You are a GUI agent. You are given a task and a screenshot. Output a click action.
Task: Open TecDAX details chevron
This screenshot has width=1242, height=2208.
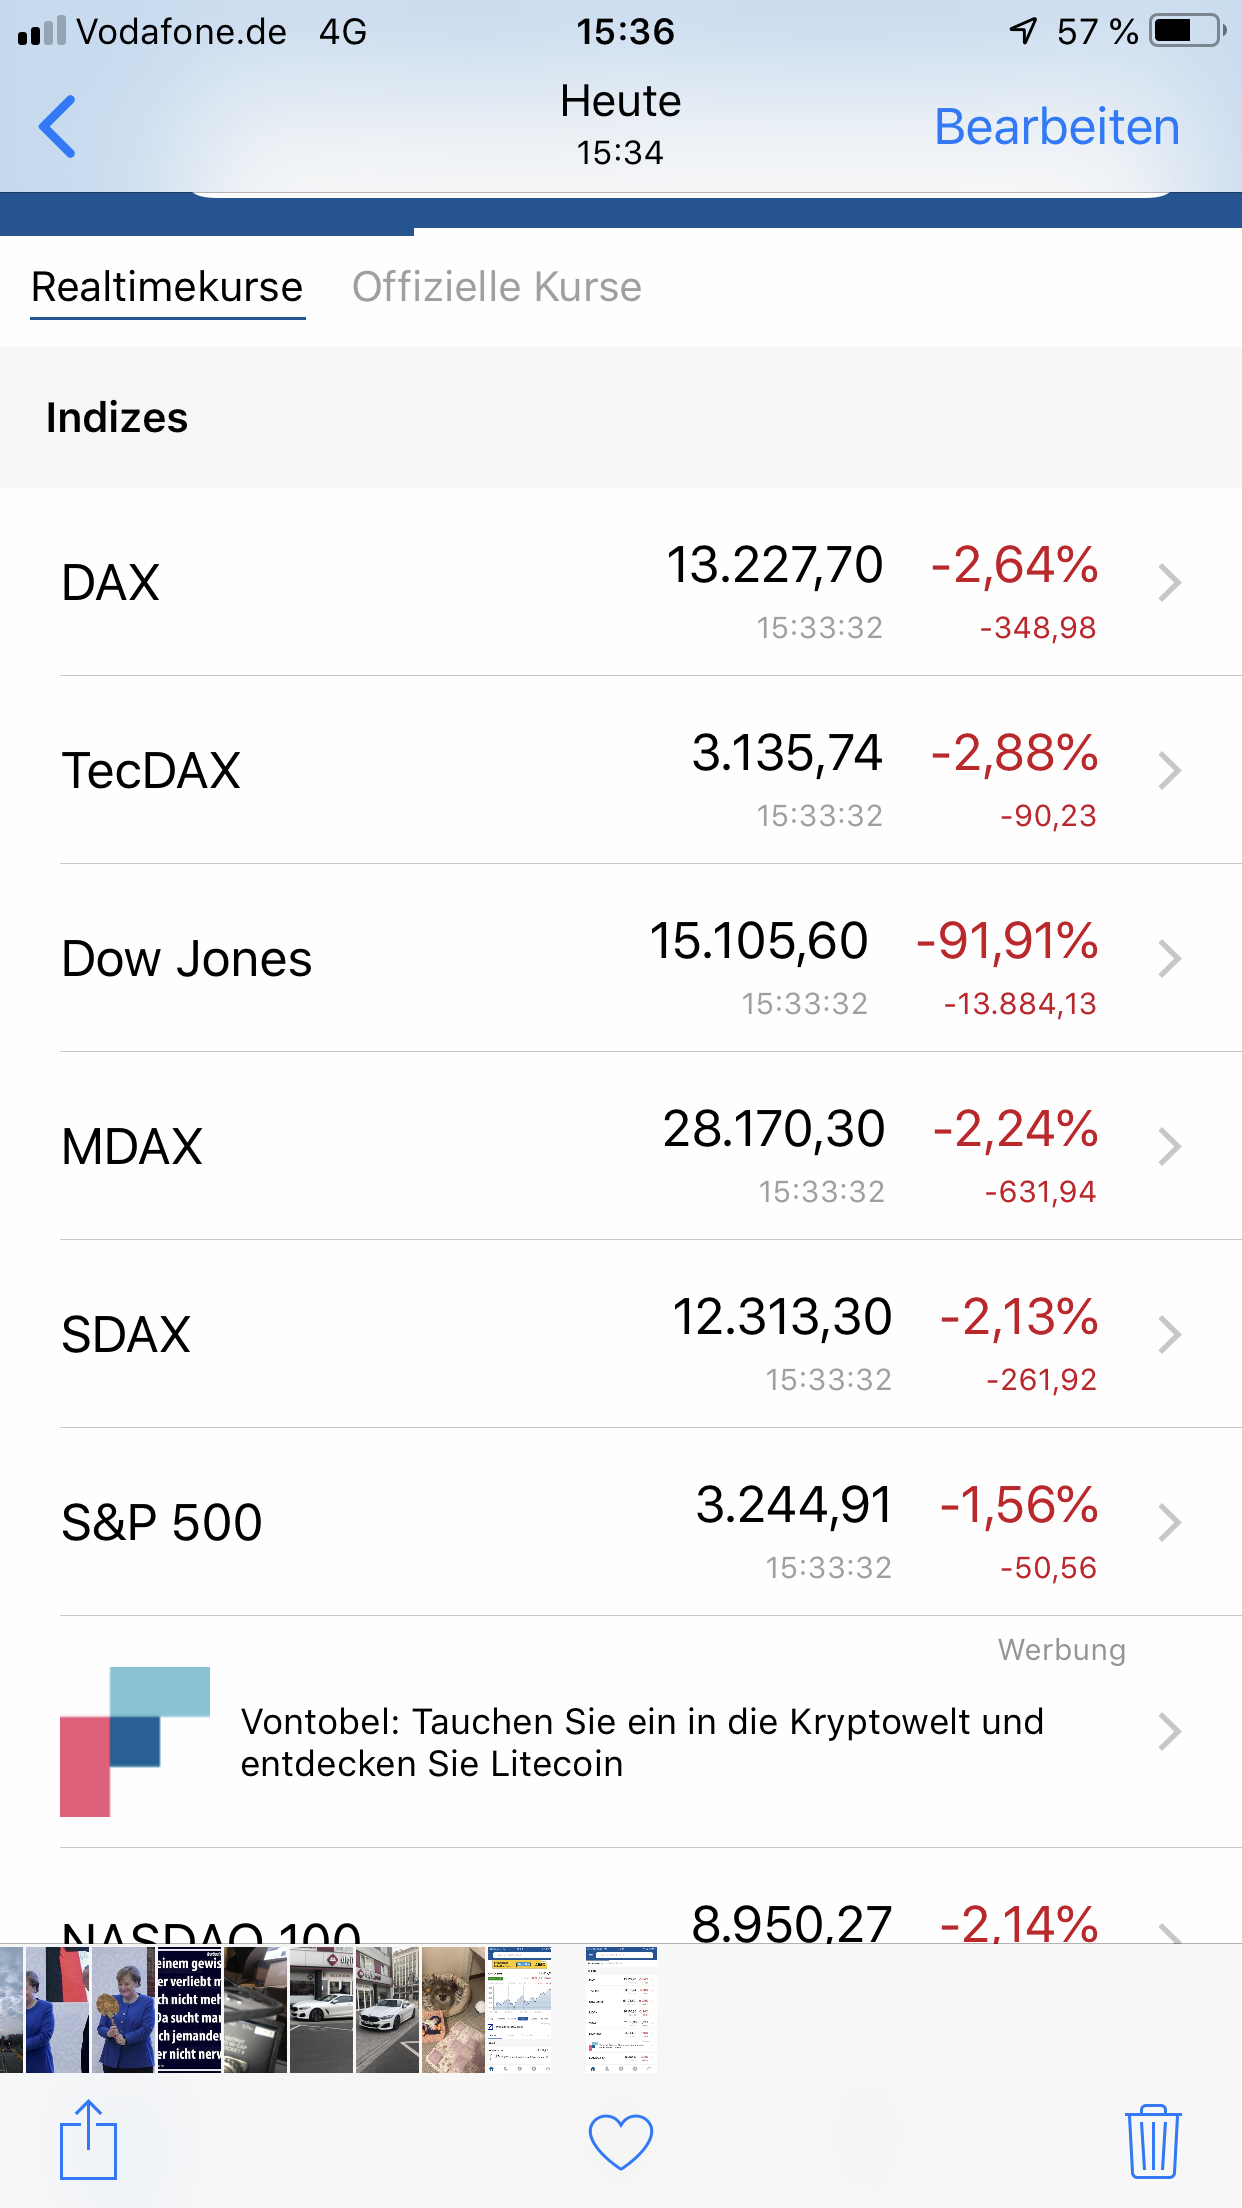click(x=1169, y=770)
